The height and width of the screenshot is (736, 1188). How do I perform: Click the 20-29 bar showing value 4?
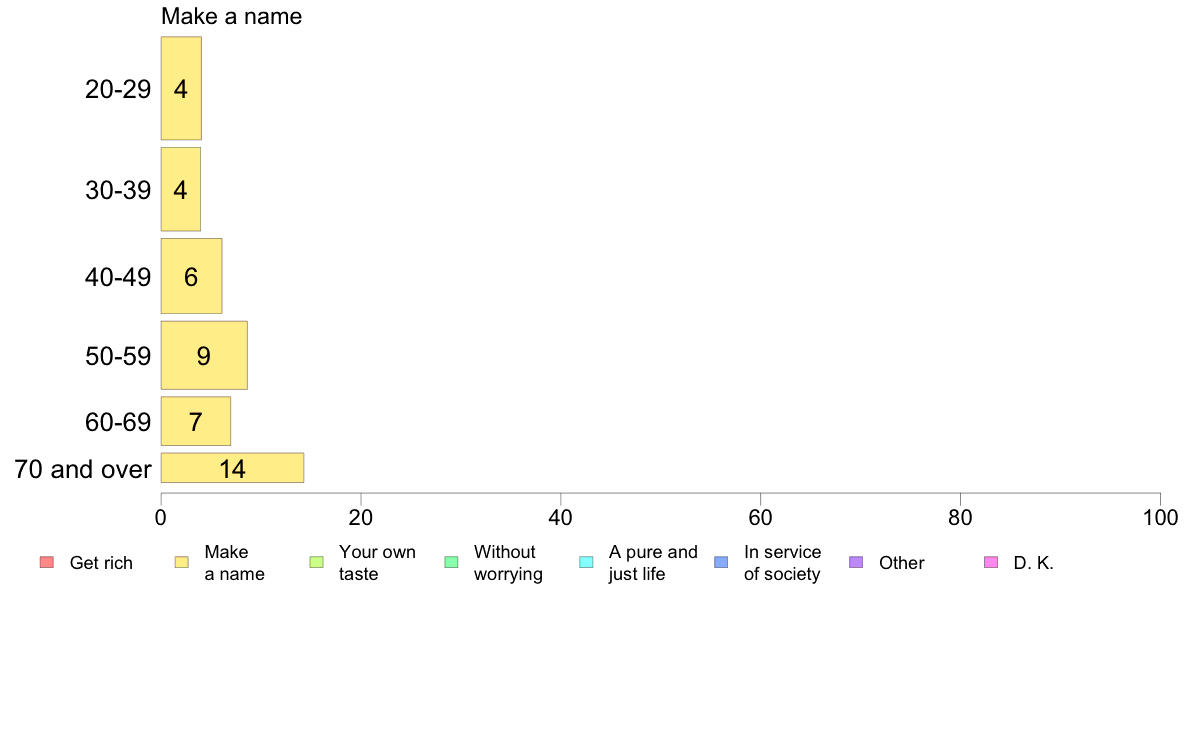point(181,88)
